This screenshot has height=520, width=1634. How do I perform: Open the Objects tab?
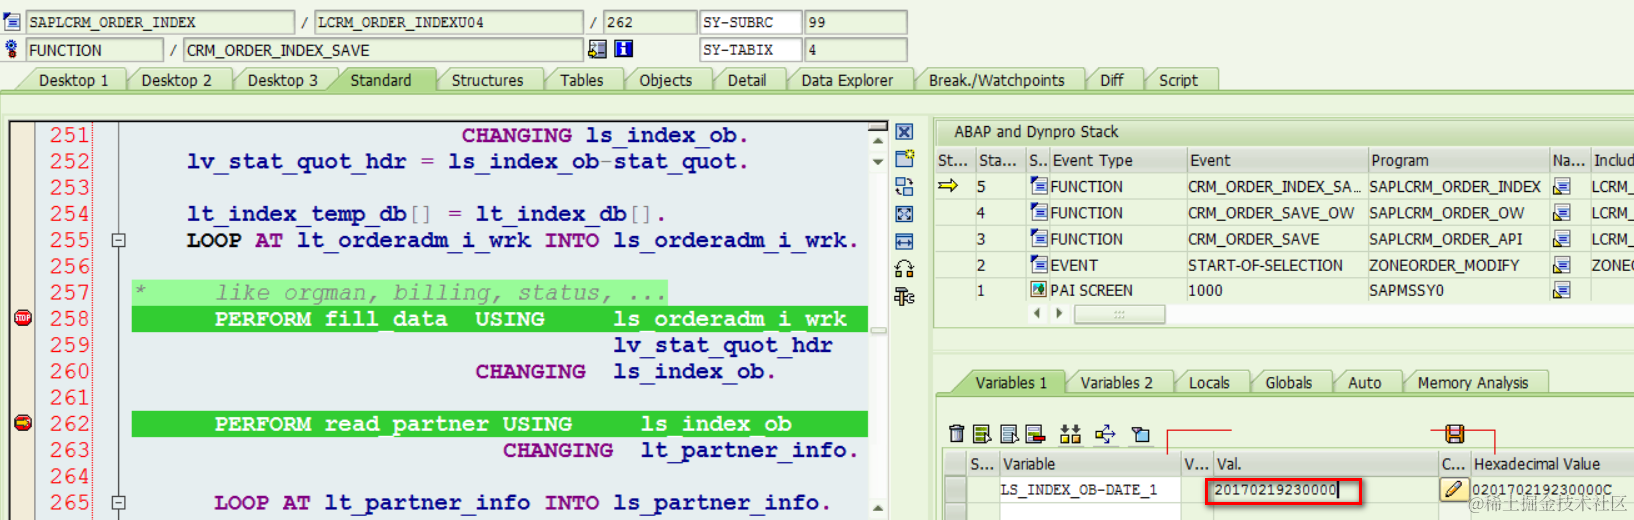click(x=665, y=80)
